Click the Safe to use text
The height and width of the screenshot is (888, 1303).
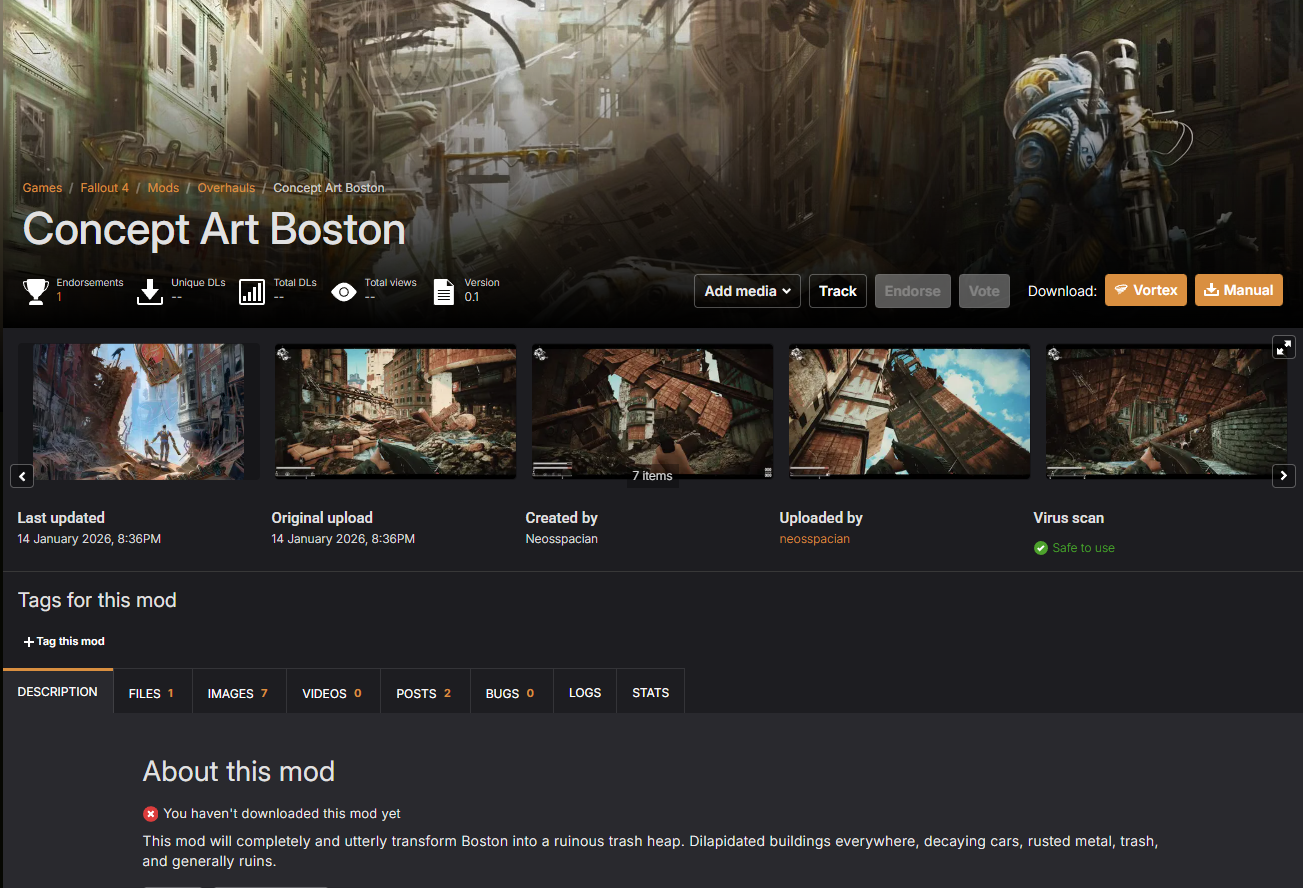tap(1083, 548)
